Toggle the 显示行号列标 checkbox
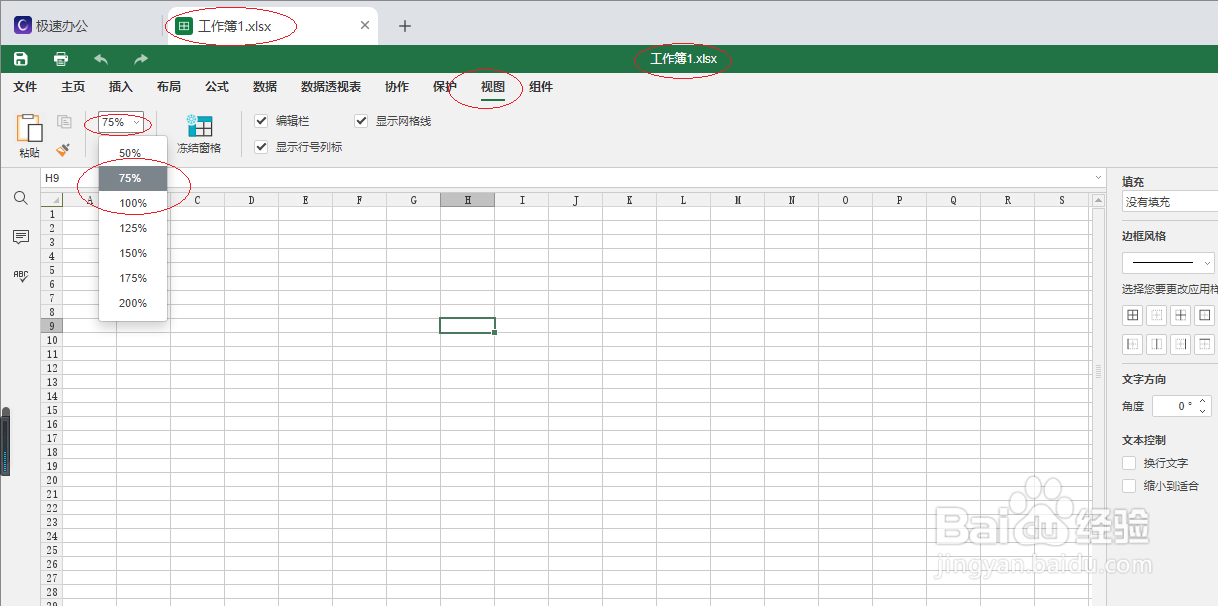1218x606 pixels. (x=261, y=146)
